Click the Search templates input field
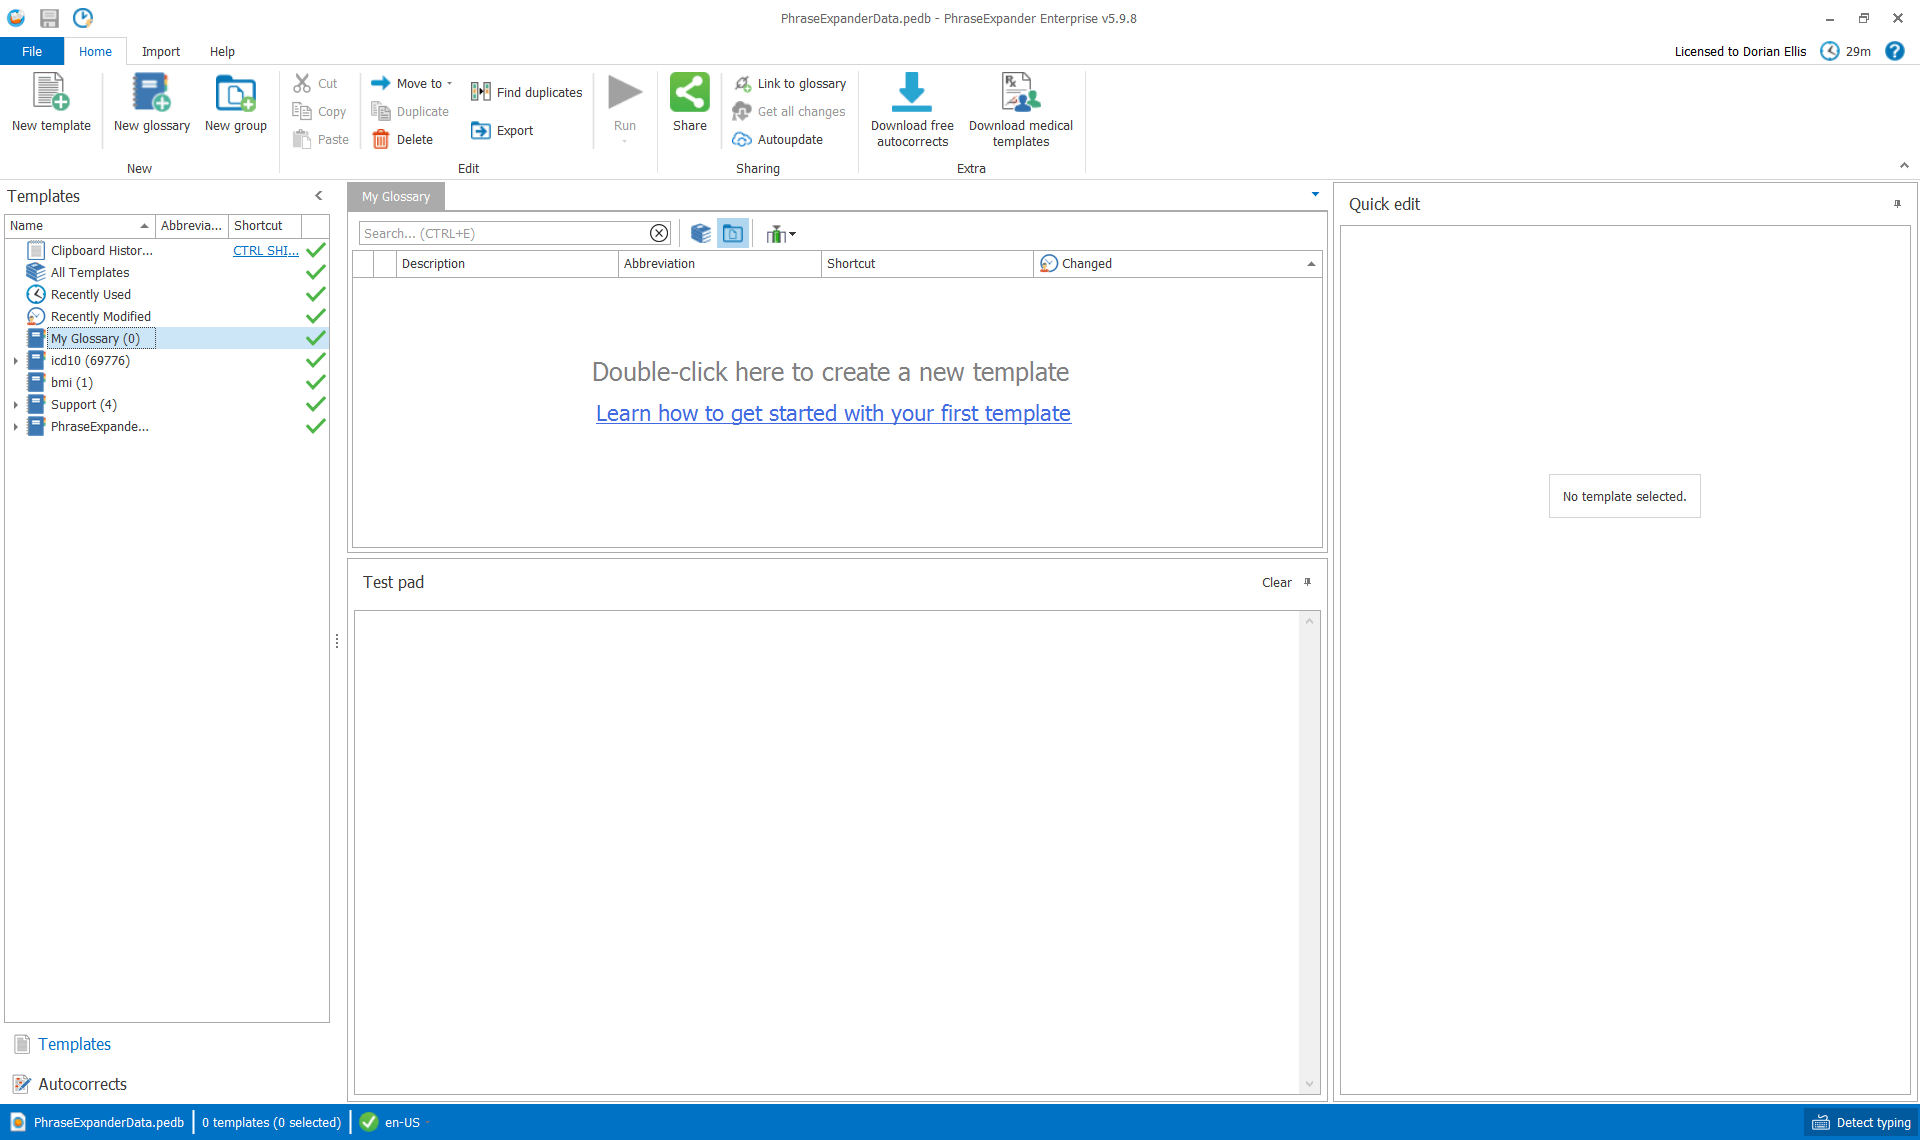The height and width of the screenshot is (1140, 1920). (x=503, y=234)
